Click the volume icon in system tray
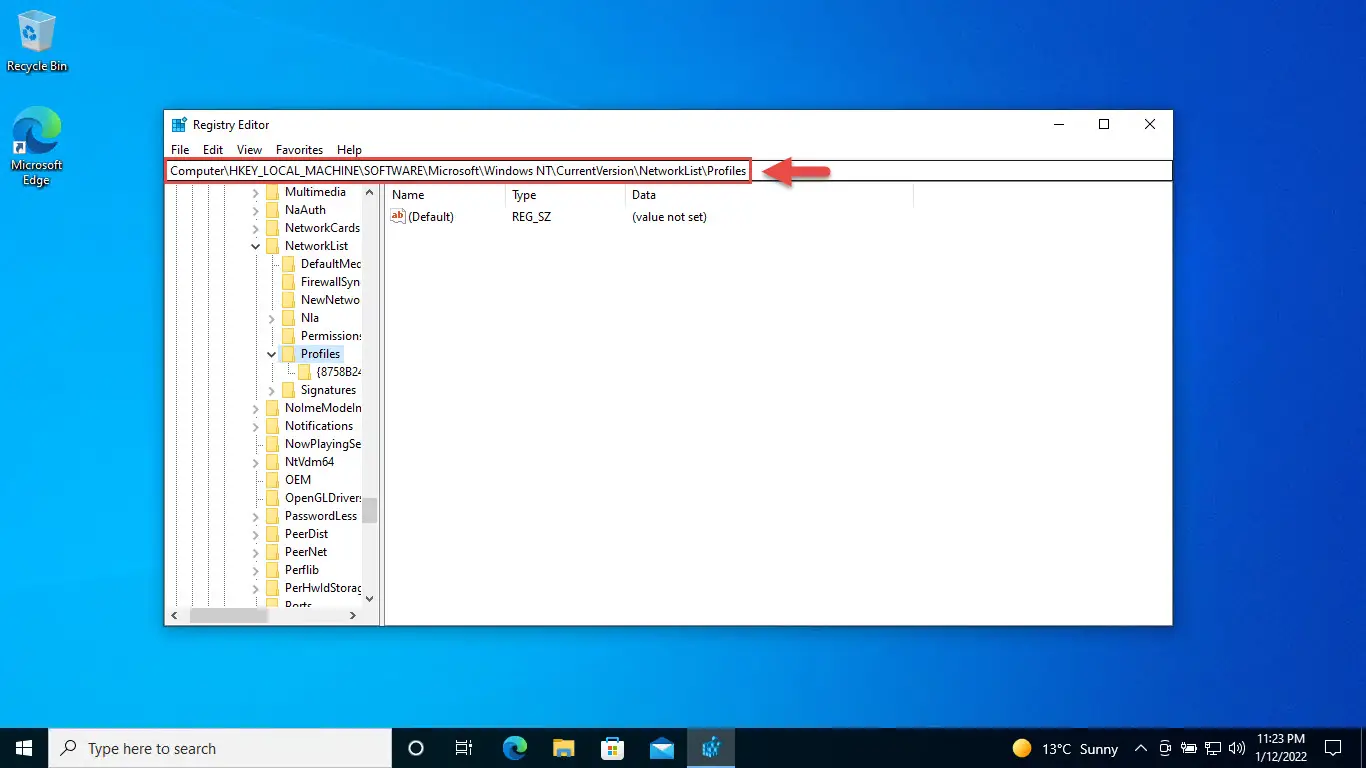Image resolution: width=1366 pixels, height=768 pixels. [1237, 748]
